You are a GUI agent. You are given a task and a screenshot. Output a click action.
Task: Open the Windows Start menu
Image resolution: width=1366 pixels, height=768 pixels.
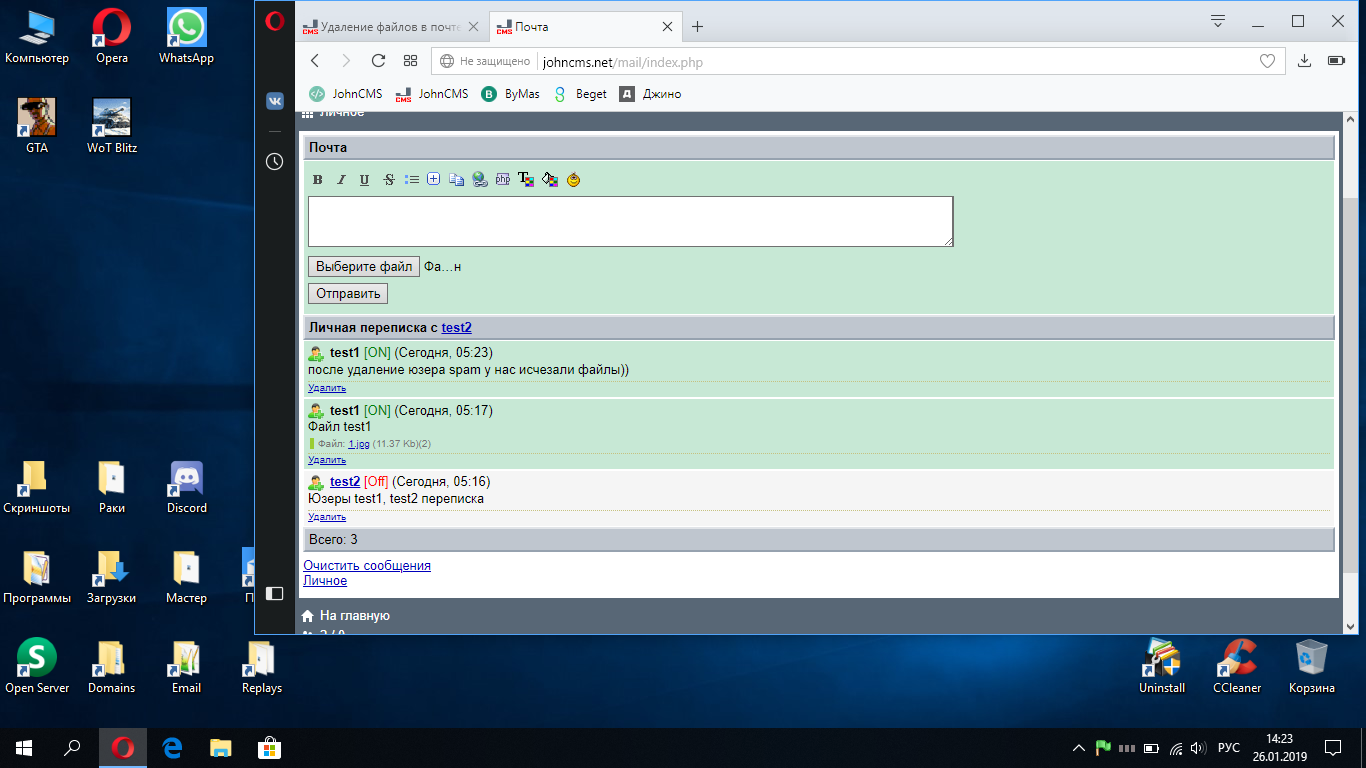click(x=24, y=748)
